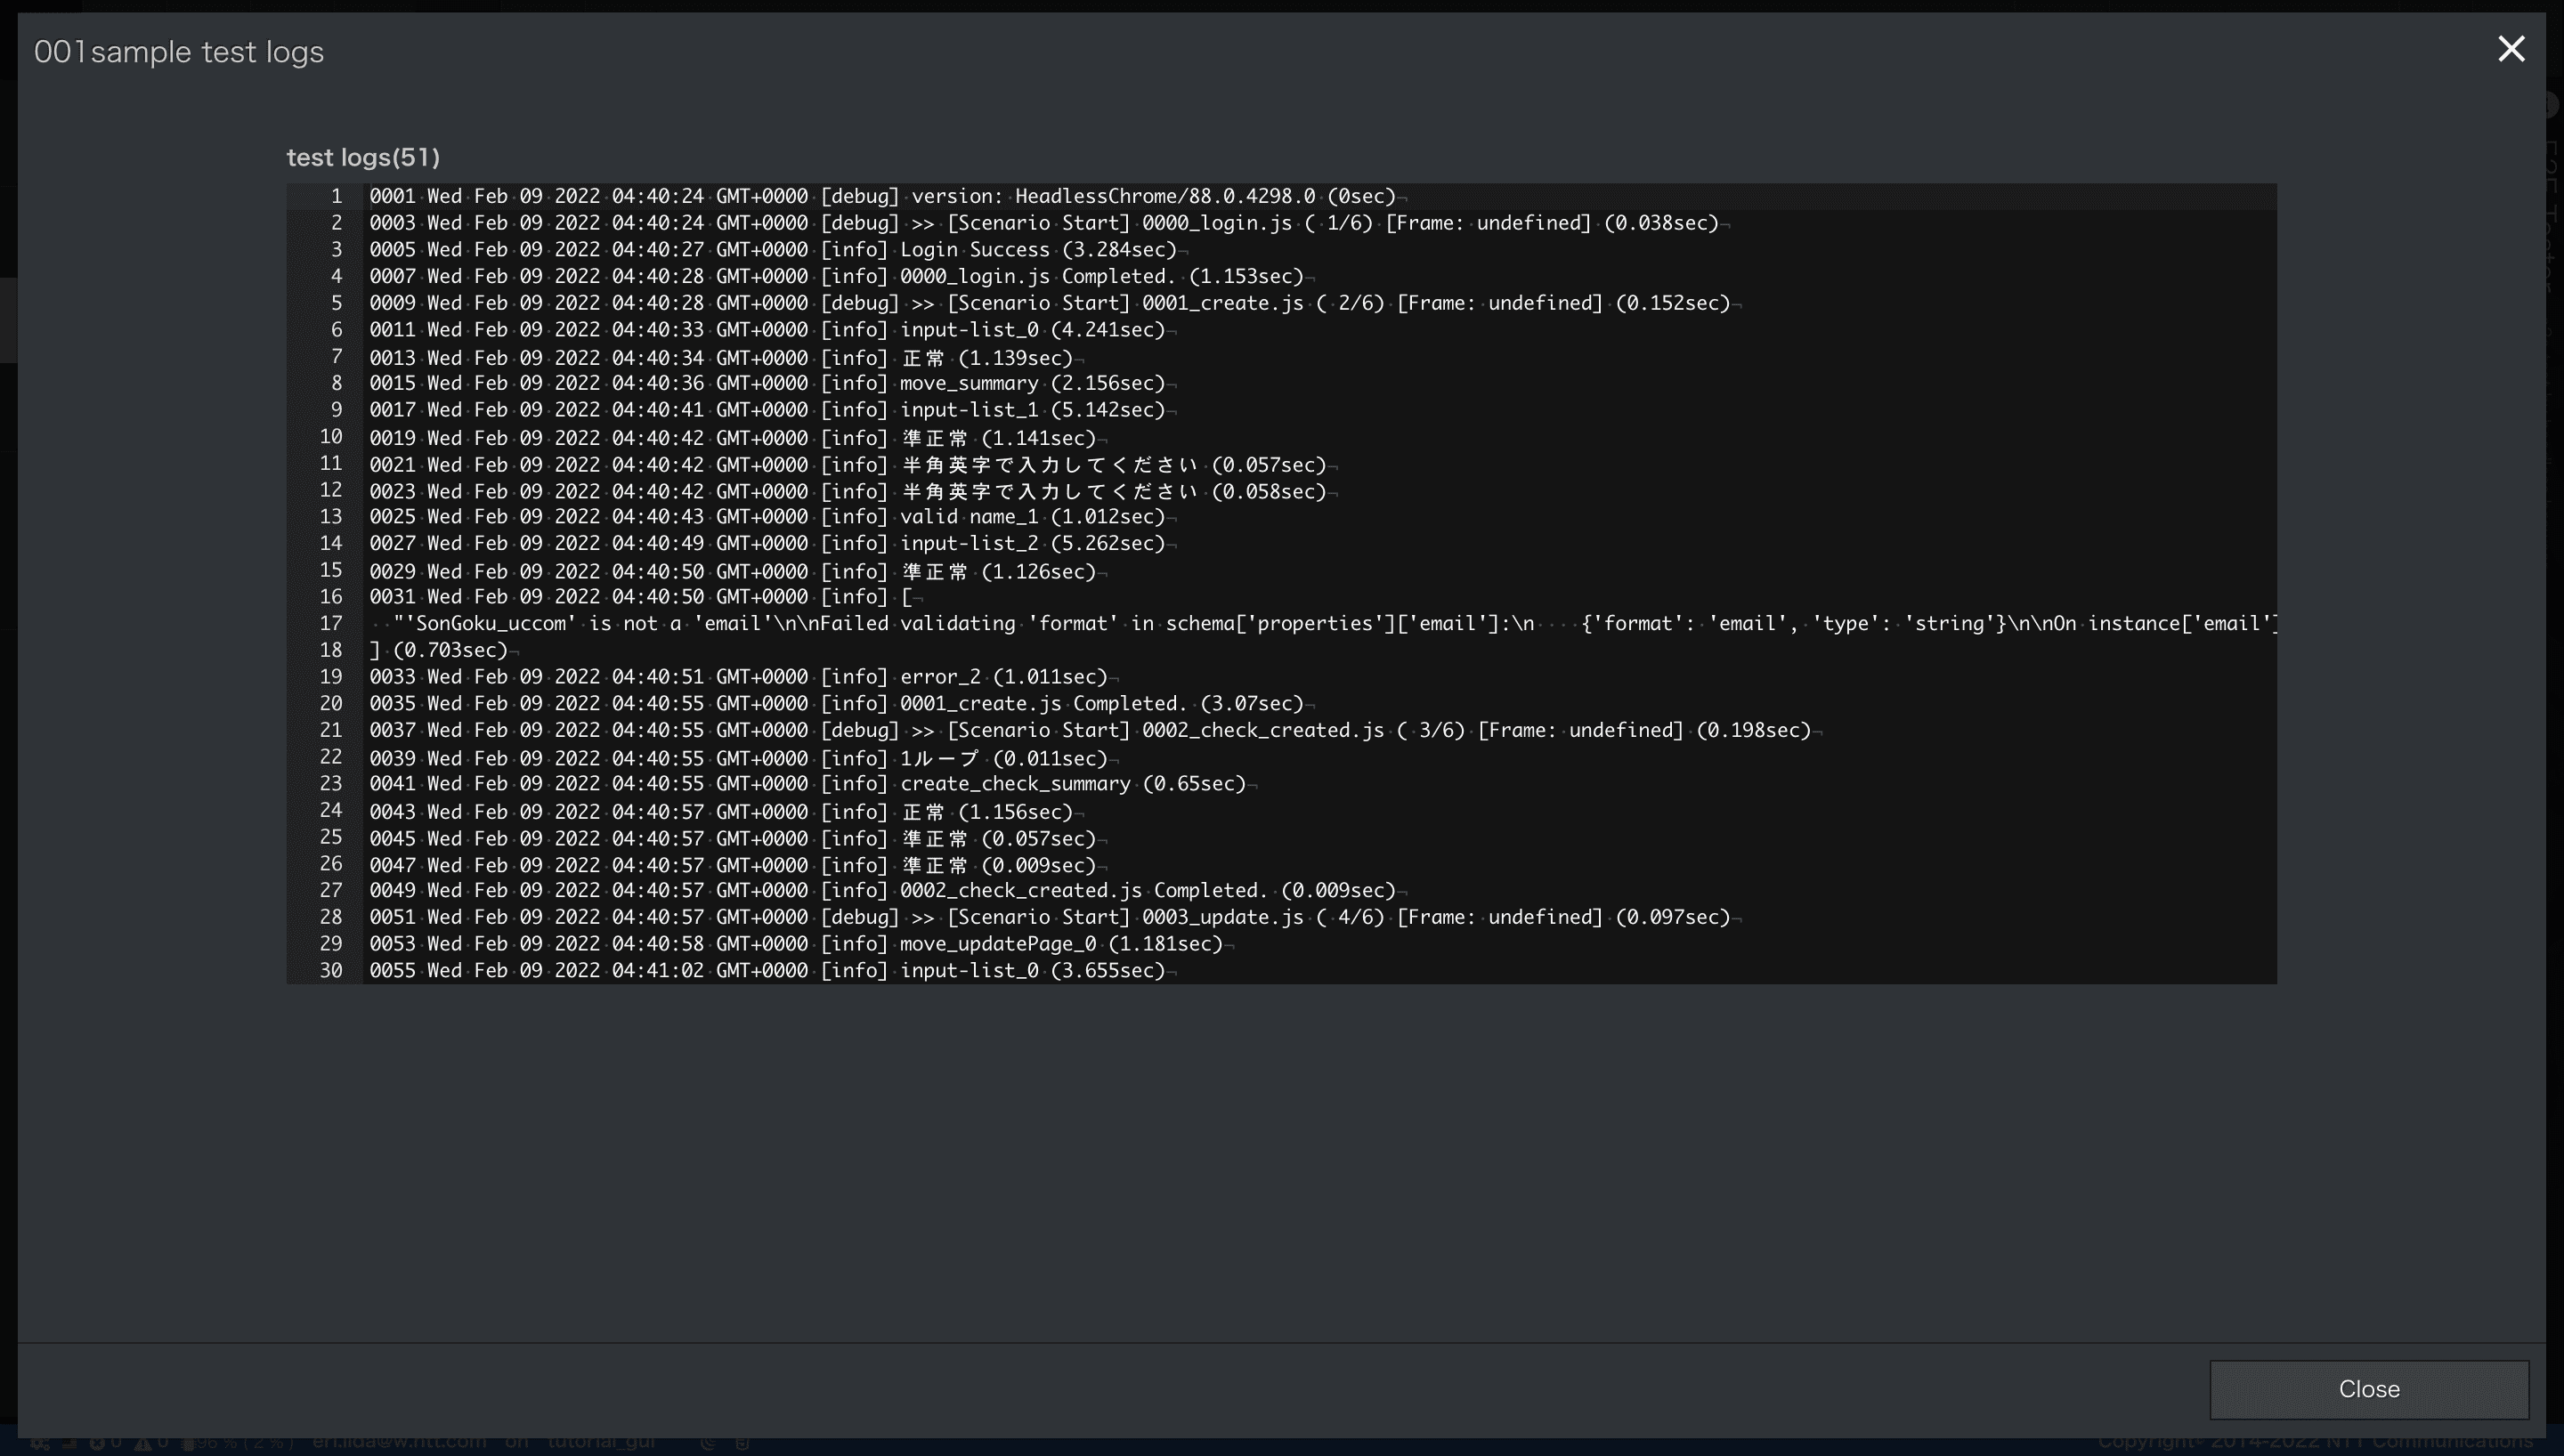Click the 'SonGoku_uccom' email validation error line

[1323, 624]
